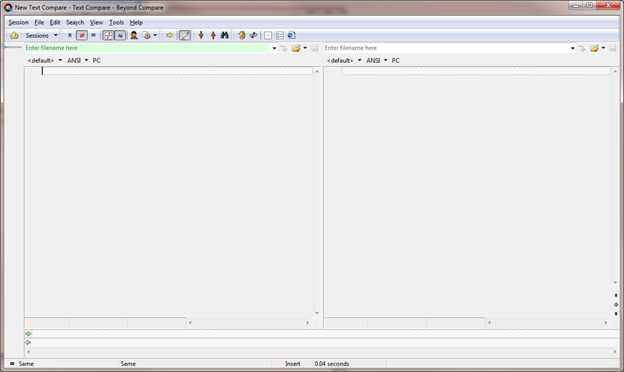This screenshot has height=372, width=624.
Task: Click left pane vertical scrollbar down arrow
Action: [317, 313]
